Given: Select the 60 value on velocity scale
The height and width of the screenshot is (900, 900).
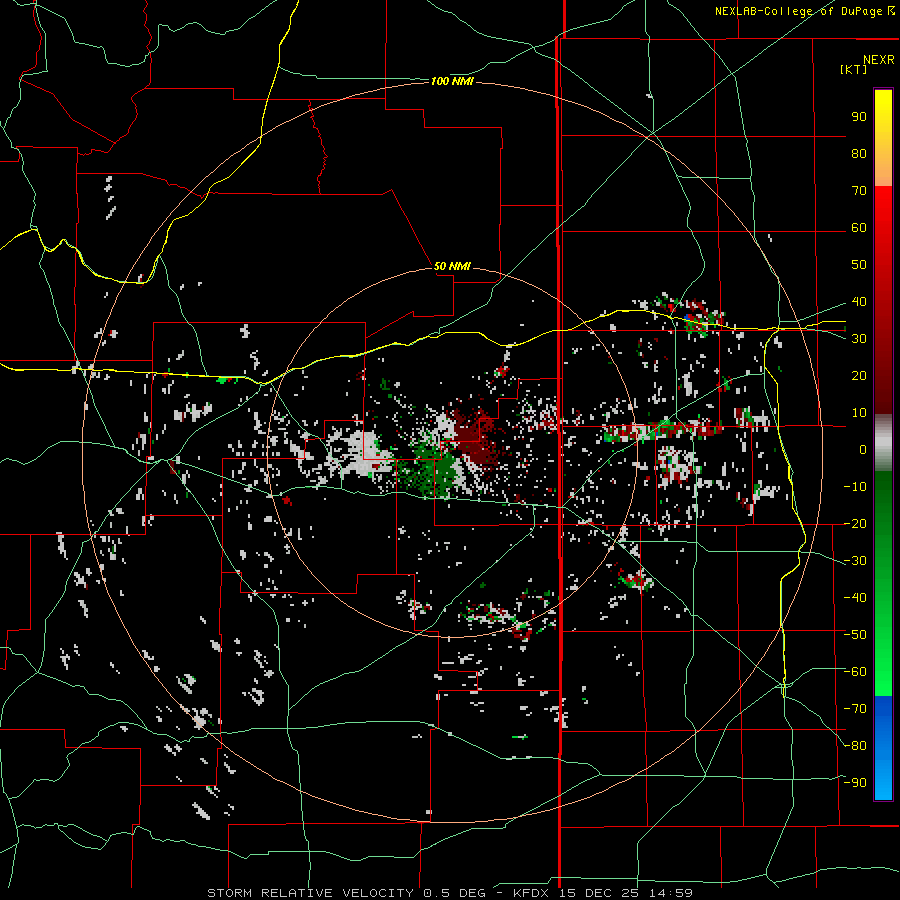Looking at the screenshot, I should click(859, 228).
